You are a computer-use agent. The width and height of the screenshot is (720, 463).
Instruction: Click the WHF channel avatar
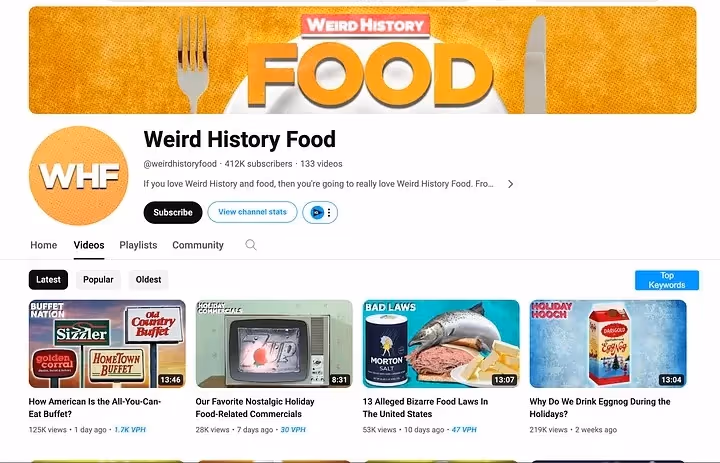point(79,176)
